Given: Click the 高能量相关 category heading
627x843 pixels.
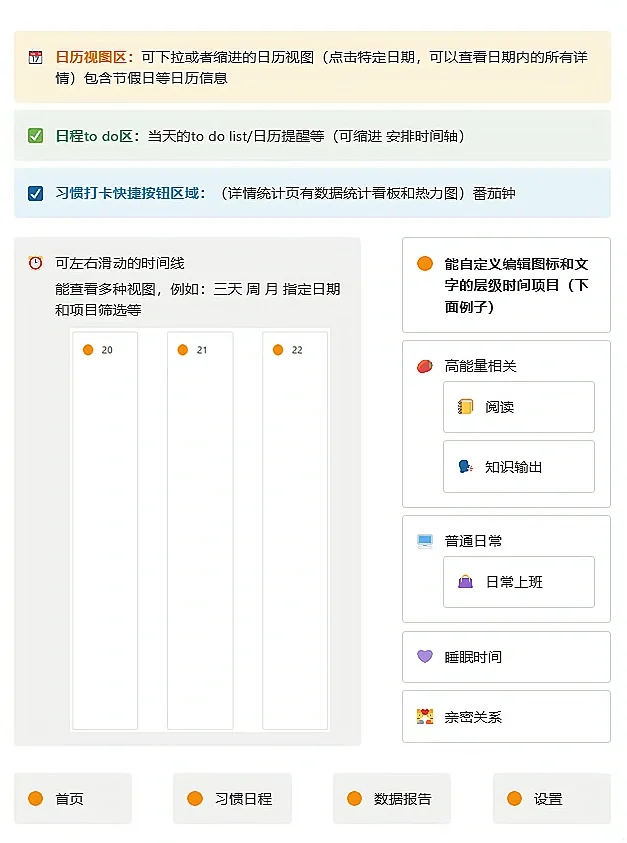Looking at the screenshot, I should pos(480,366).
